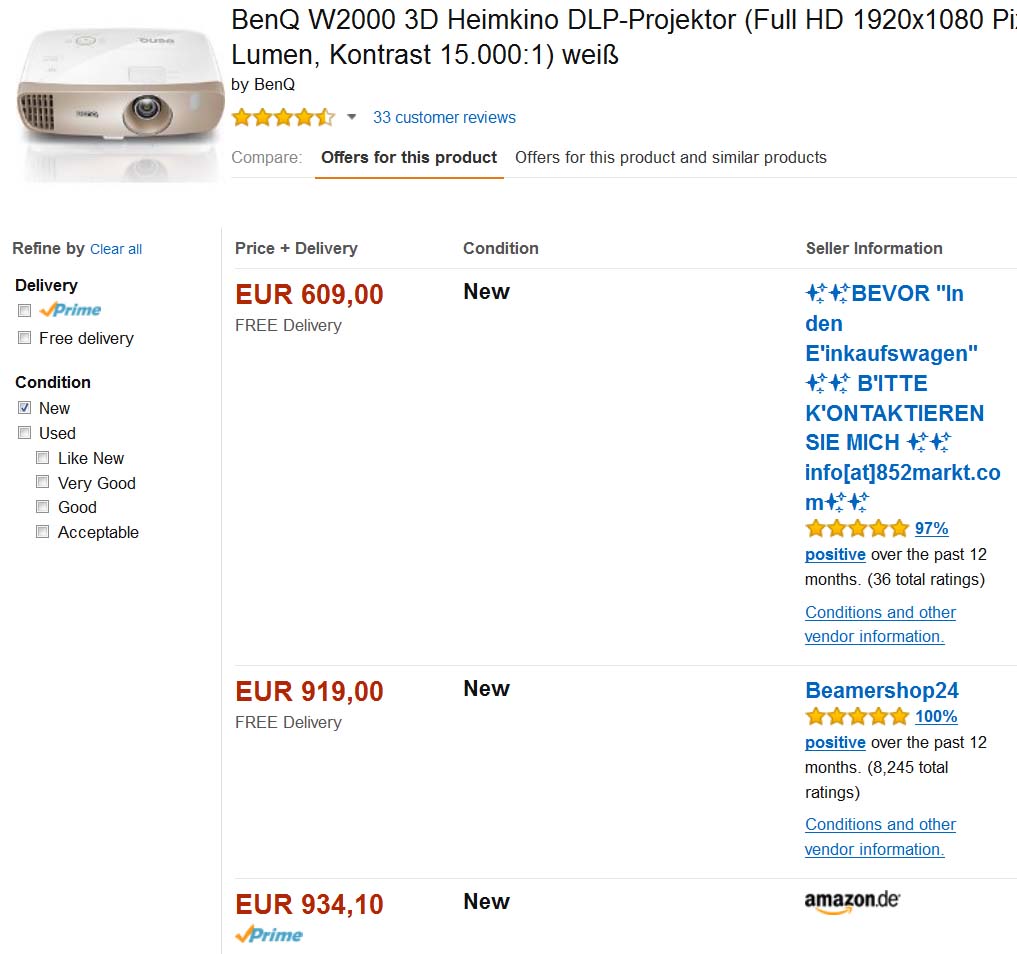The height and width of the screenshot is (954, 1017).
Task: Click Beamershop24's five-star rating icons
Action: (857, 716)
